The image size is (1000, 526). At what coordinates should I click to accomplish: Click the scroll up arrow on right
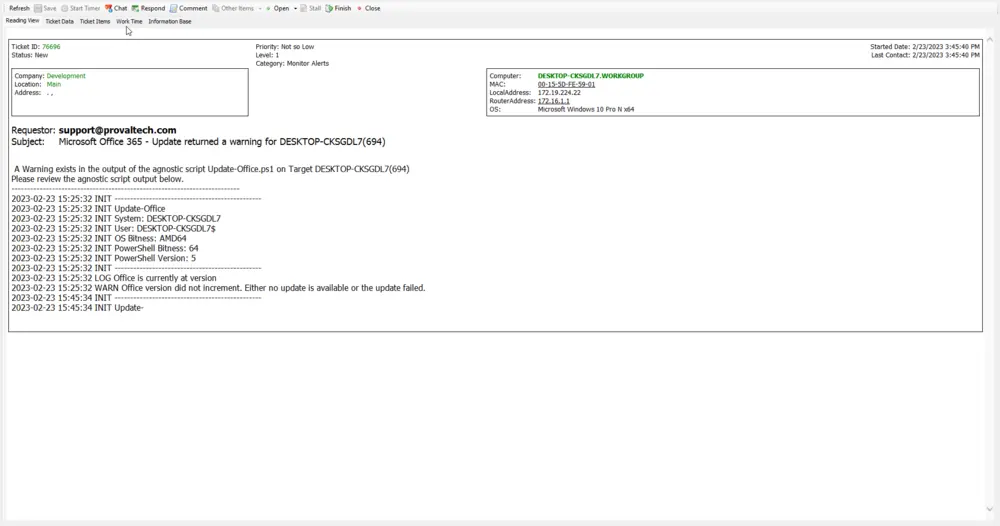[x=990, y=40]
